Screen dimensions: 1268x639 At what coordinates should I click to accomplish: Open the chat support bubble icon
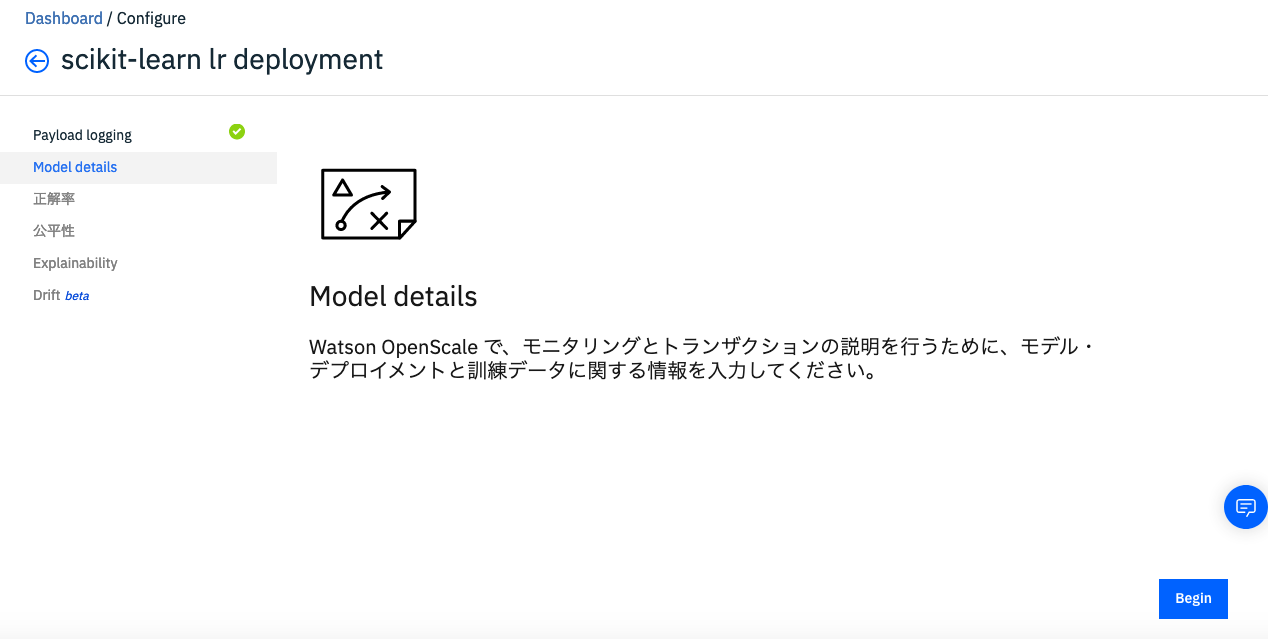coord(1245,507)
